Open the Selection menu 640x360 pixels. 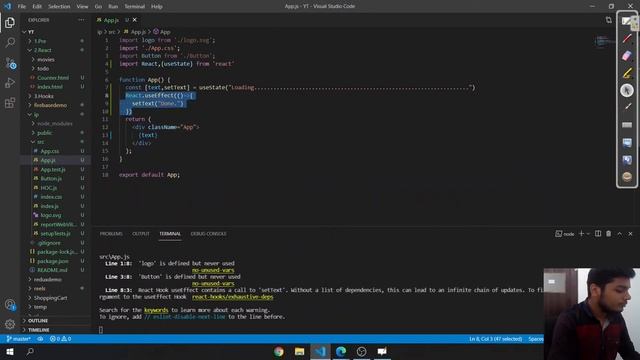click(59, 6)
